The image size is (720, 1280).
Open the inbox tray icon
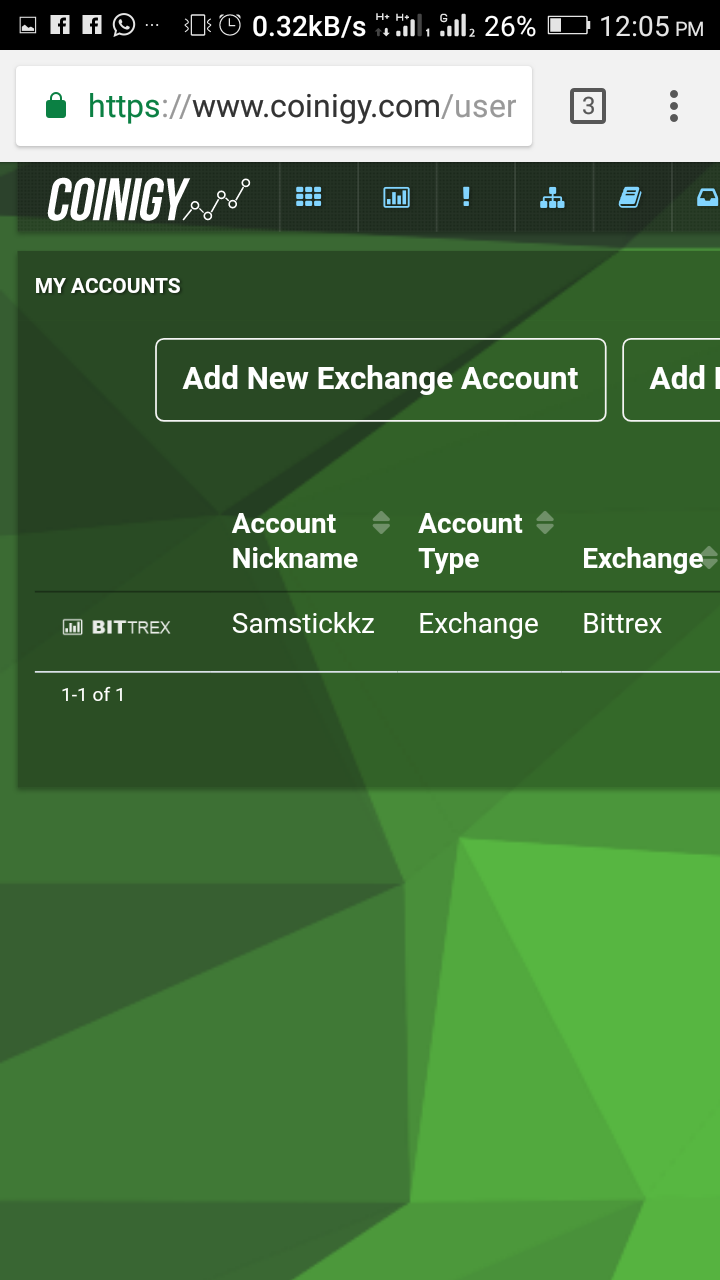(707, 197)
